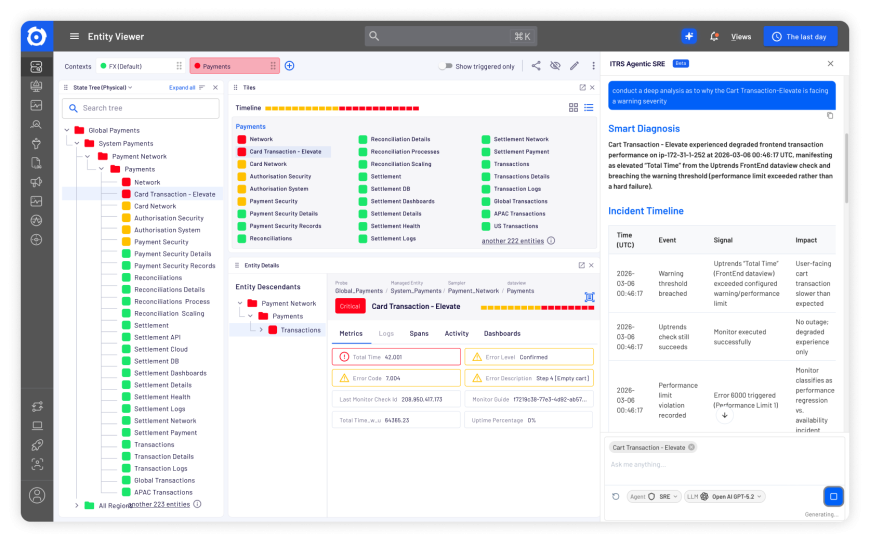Remove the Cart Transaction - Elevate chip
Viewport: 870px width, 543px height.
(691, 447)
